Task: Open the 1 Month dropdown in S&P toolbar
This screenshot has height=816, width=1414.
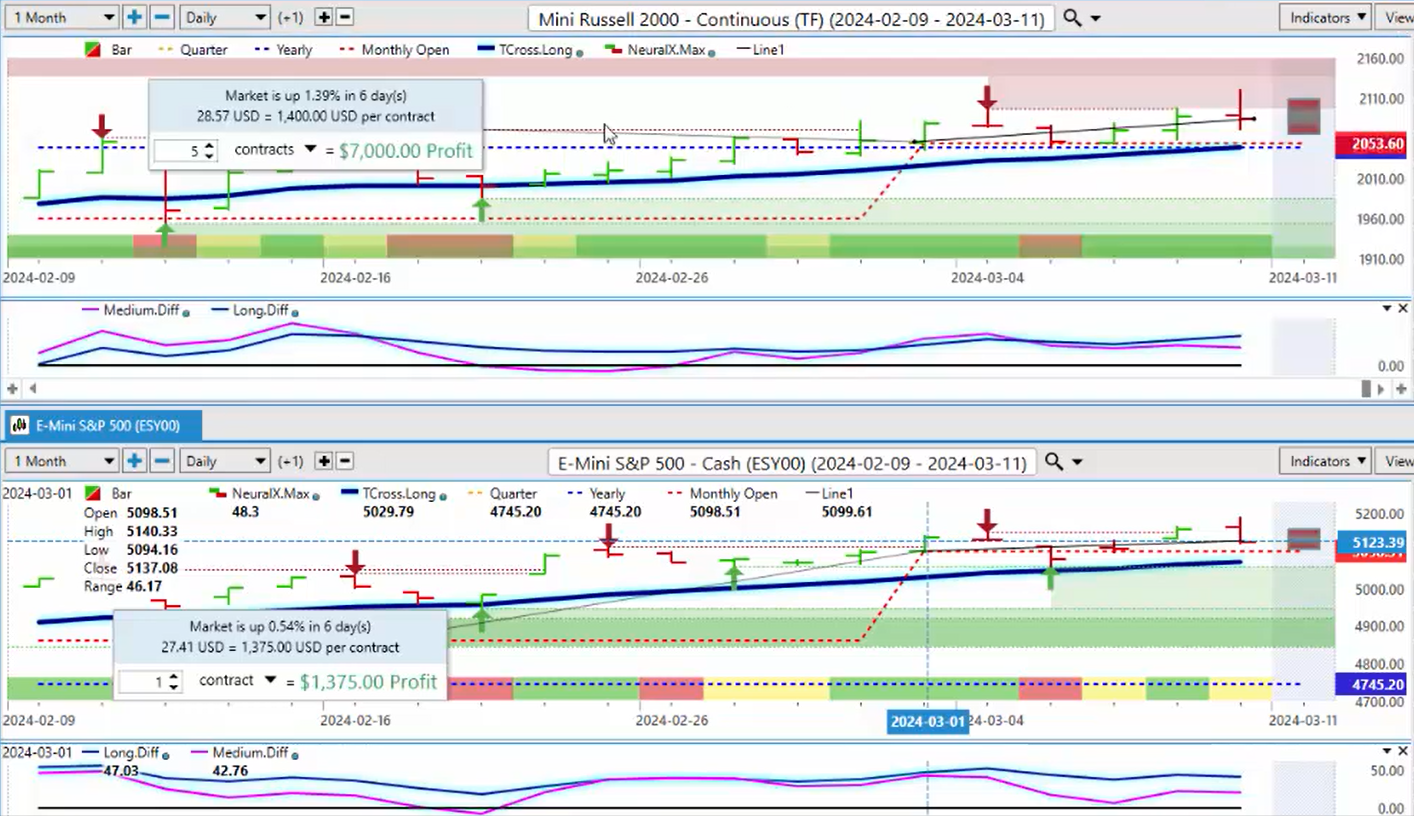Action: [60, 461]
